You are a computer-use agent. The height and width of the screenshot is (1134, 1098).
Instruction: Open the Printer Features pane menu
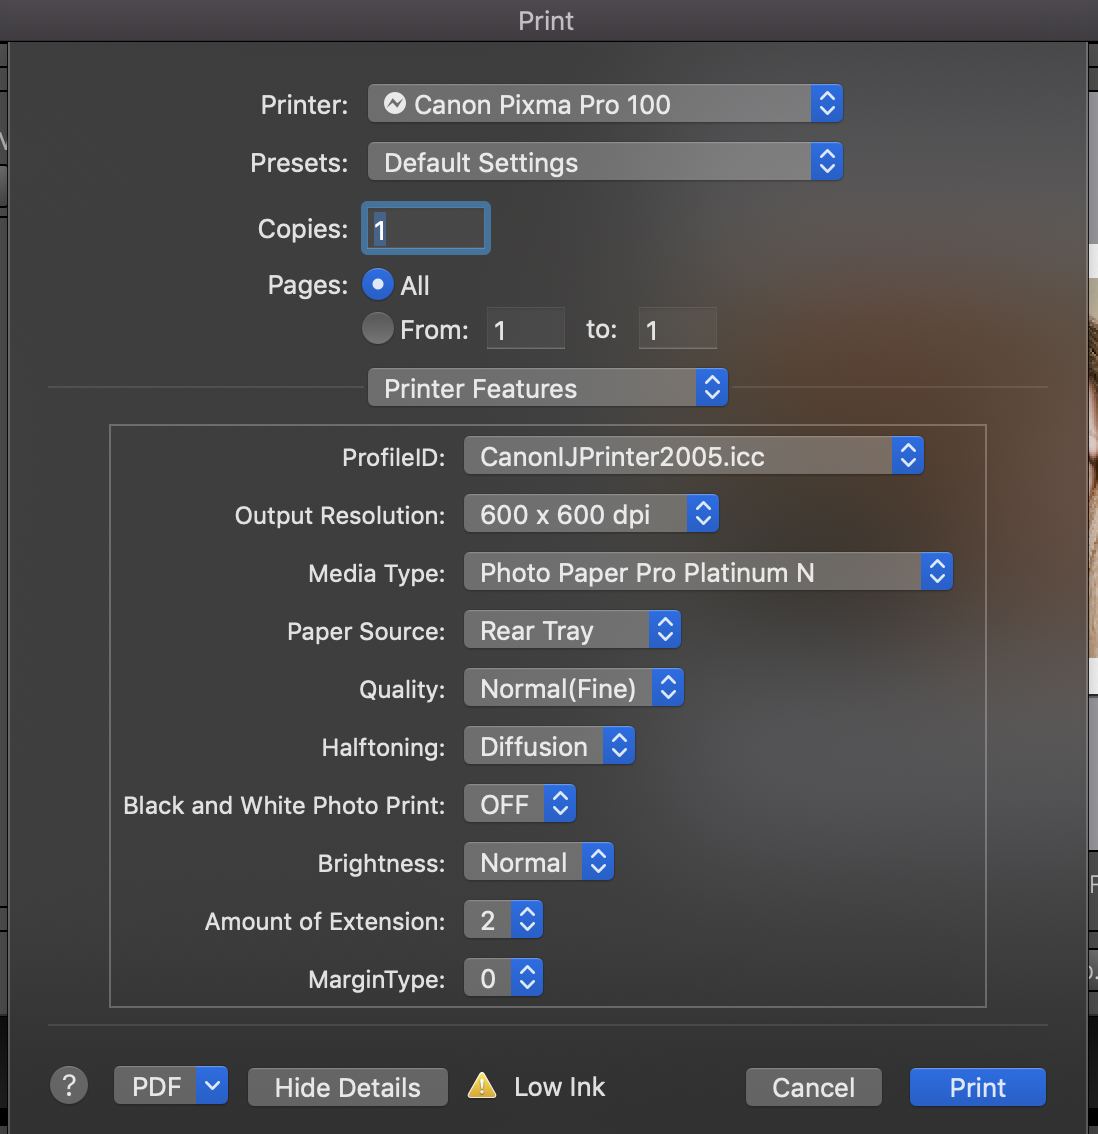coord(547,388)
